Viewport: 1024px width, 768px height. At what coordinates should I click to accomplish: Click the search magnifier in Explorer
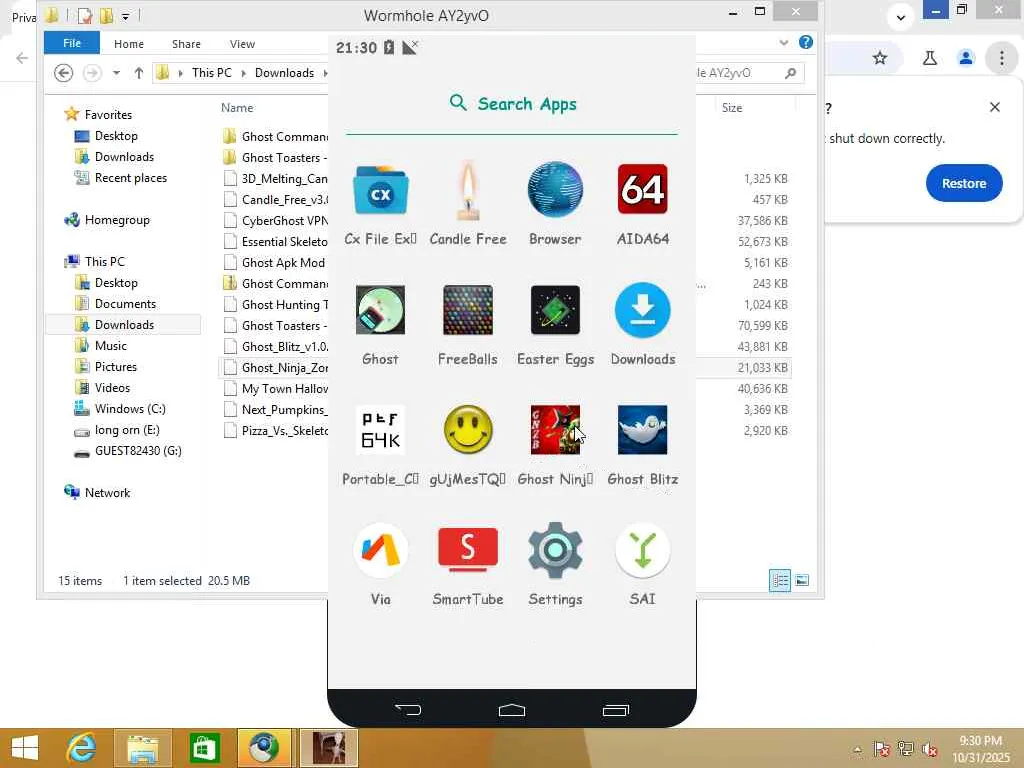790,72
